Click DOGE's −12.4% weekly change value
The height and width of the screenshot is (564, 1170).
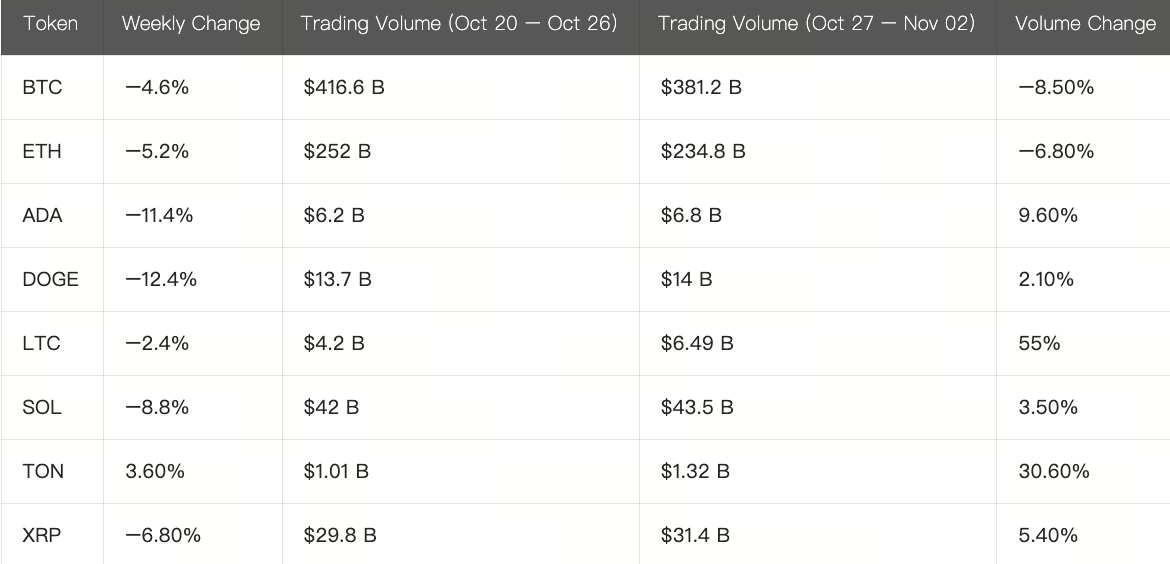click(161, 280)
